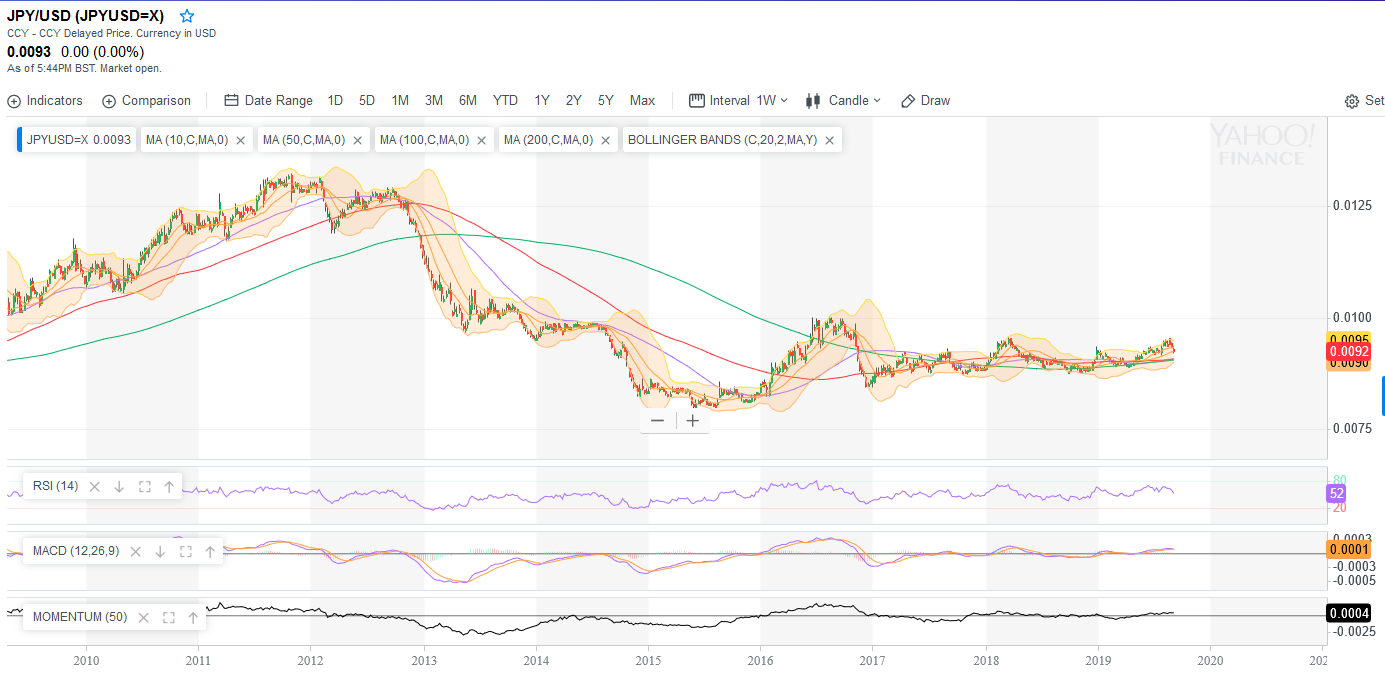The image size is (1385, 679).
Task: Select the 5Y range
Action: [606, 101]
